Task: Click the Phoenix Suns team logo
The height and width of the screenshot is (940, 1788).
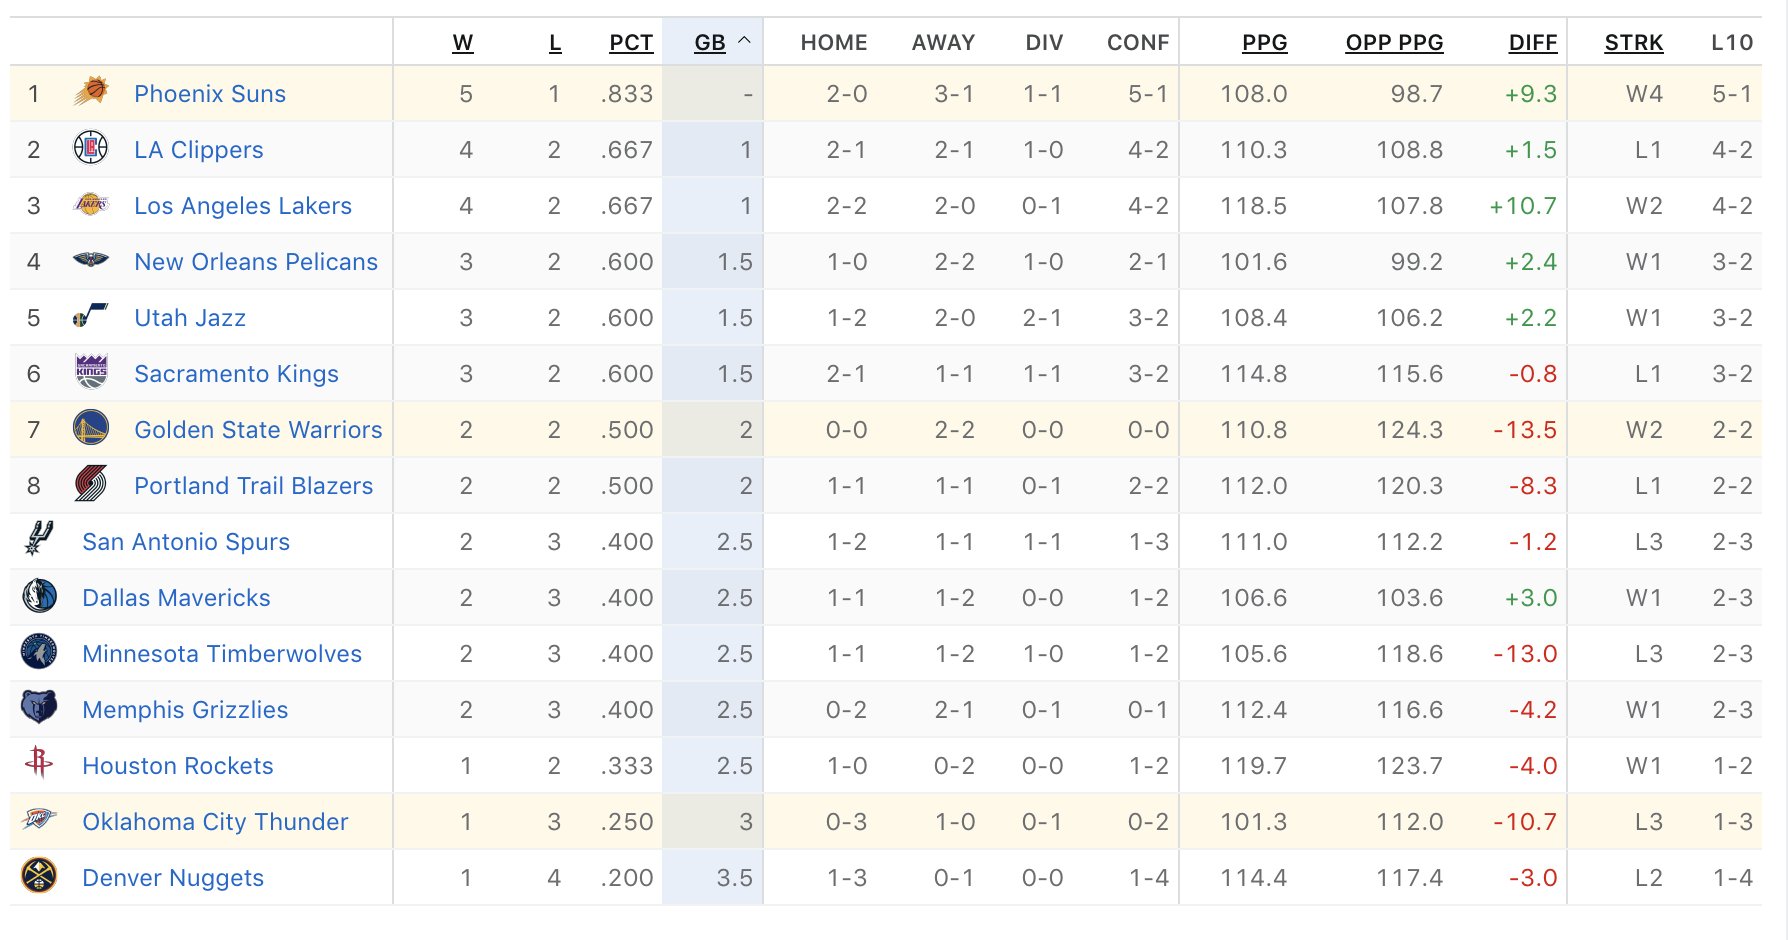Action: [x=91, y=92]
